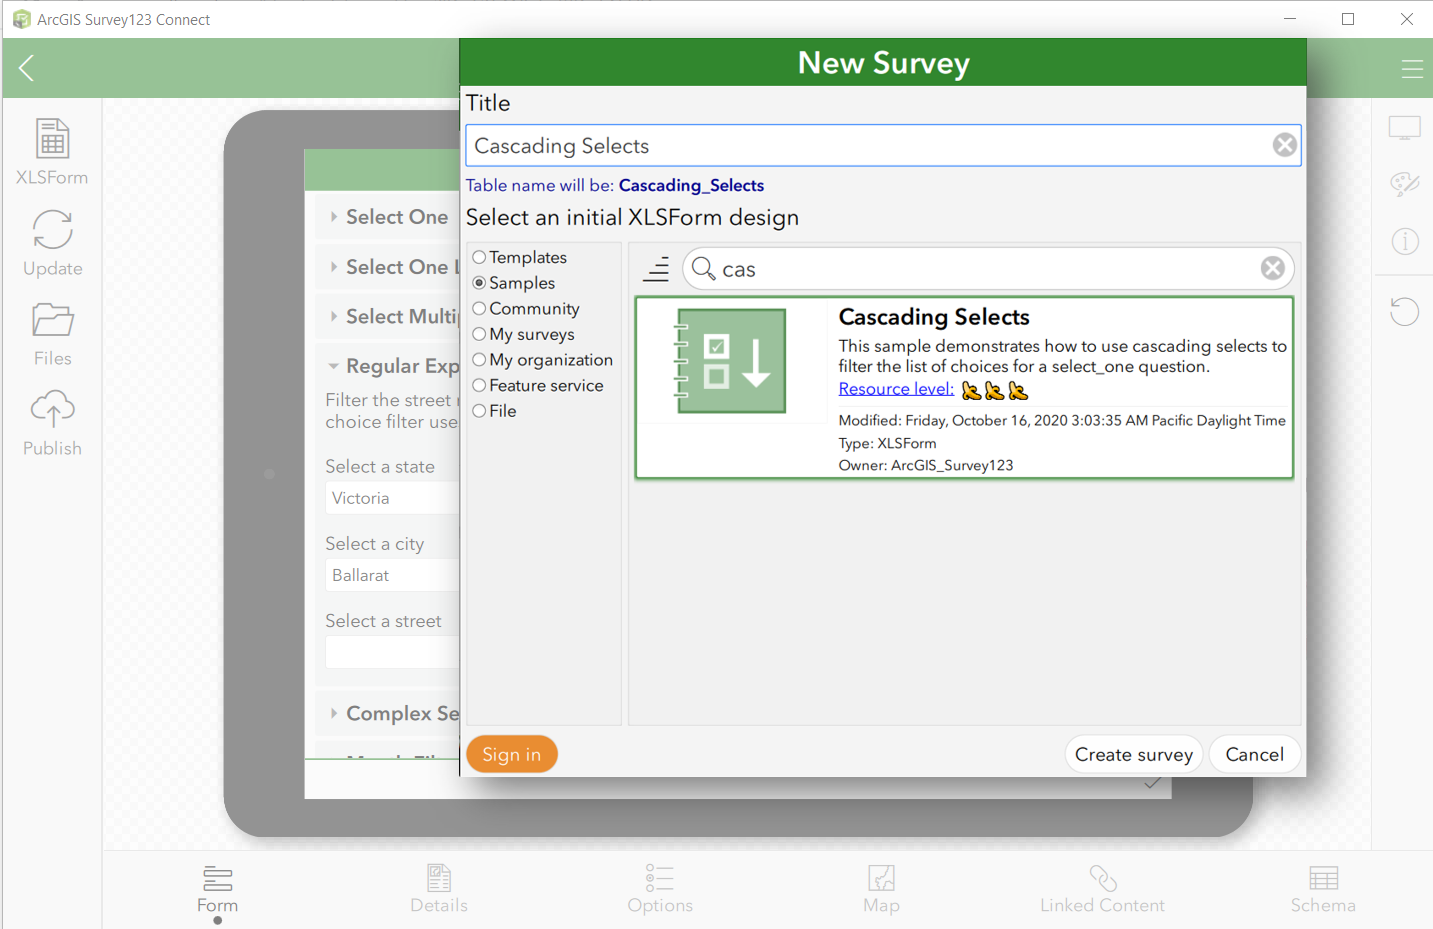Open the hamburger menu at top right
The height and width of the screenshot is (929, 1433).
(1411, 68)
